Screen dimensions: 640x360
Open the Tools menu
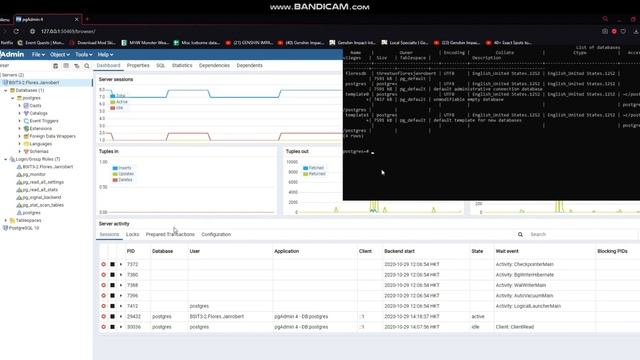click(84, 55)
